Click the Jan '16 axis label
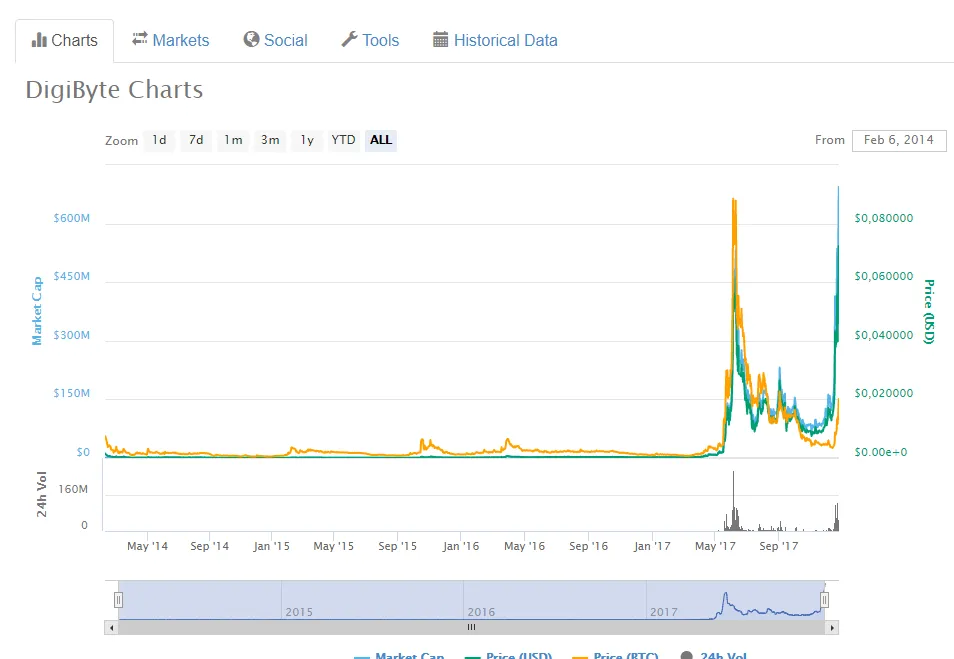The image size is (954, 659). pyautogui.click(x=461, y=546)
